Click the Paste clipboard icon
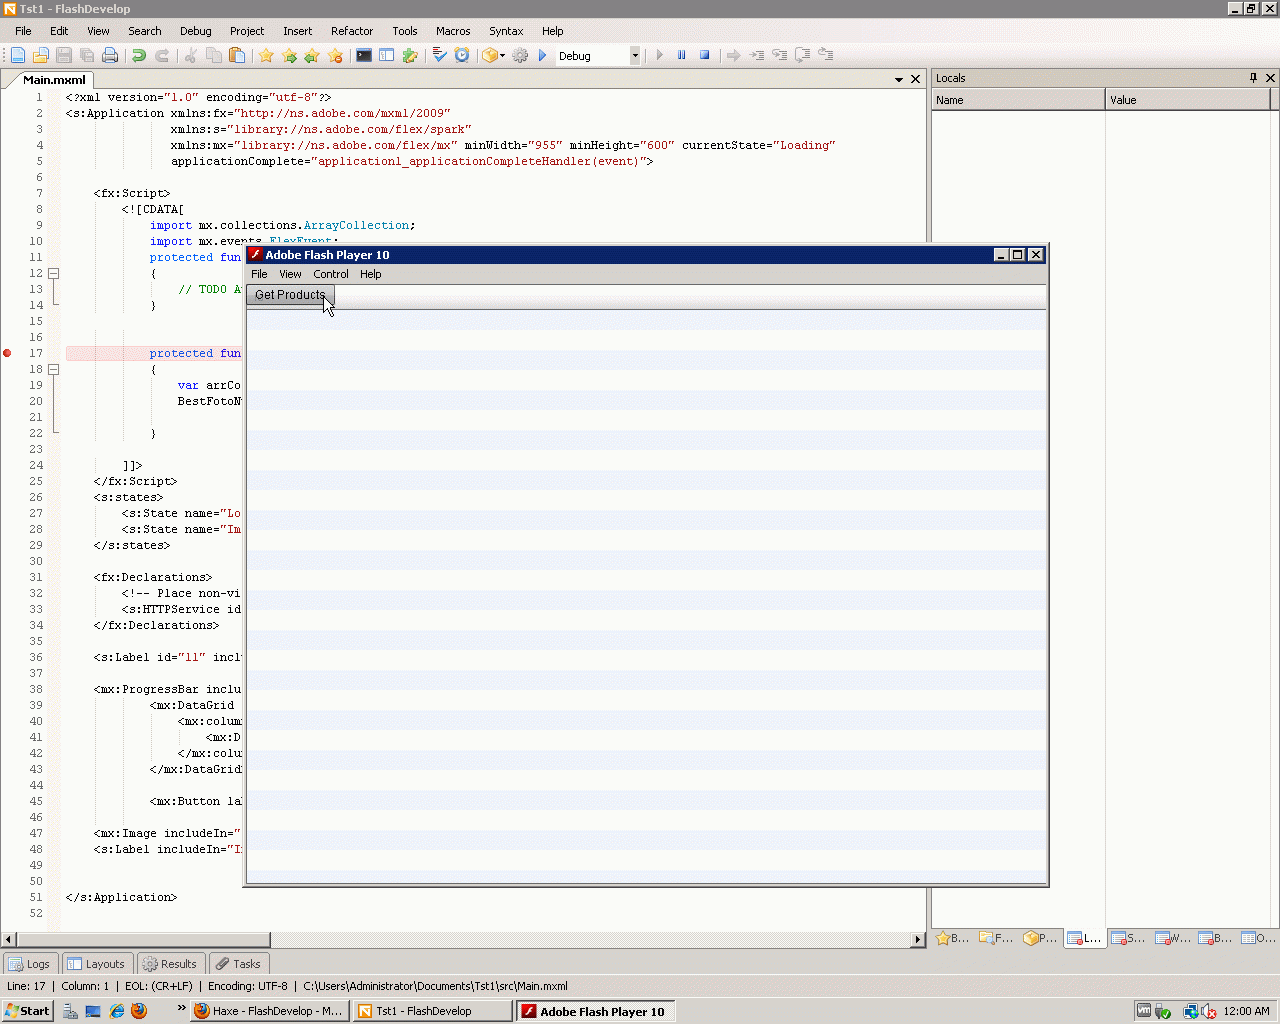The image size is (1280, 1024). 237,56
